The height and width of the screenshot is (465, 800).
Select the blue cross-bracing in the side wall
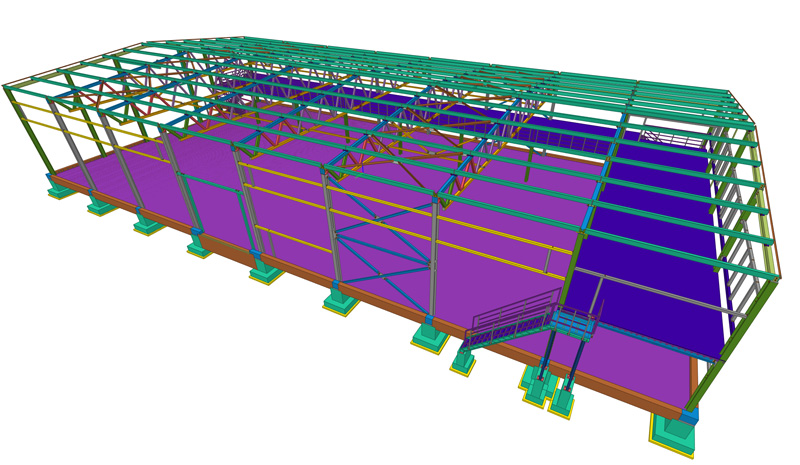pyautogui.click(x=380, y=250)
